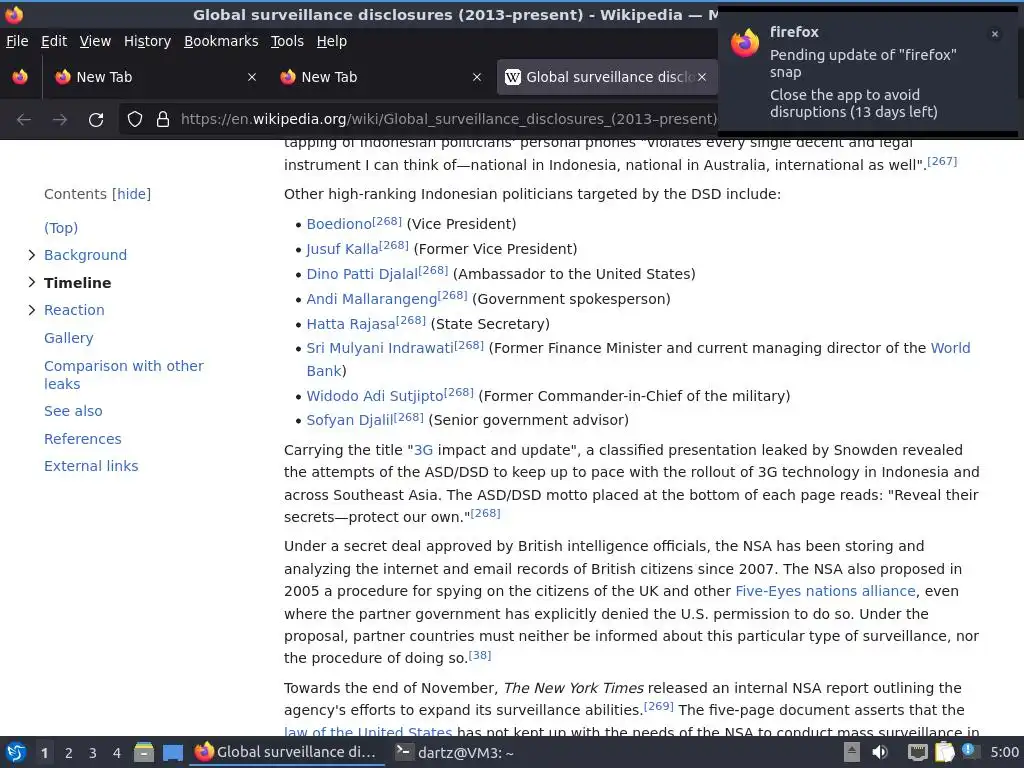The width and height of the screenshot is (1024, 768).
Task: Close the Global surveillance disclosures tab
Action: pyautogui.click(x=702, y=77)
